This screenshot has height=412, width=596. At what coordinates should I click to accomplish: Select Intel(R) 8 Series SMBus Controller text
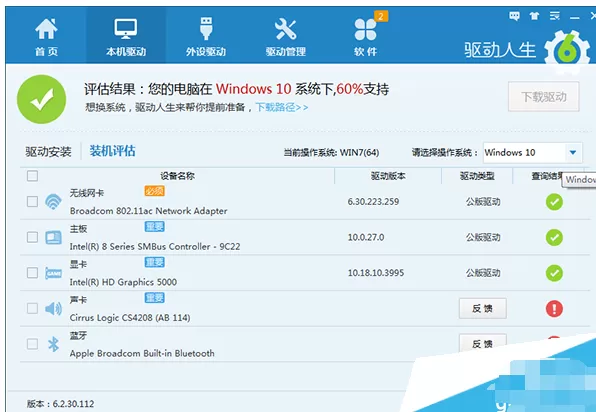[155, 247]
